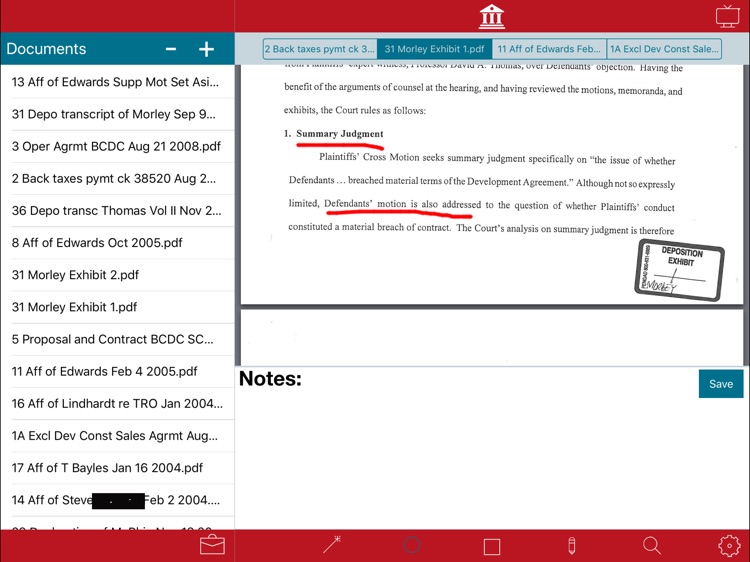The image size is (750, 562).
Task: Open the search magnifier tool
Action: 651,545
